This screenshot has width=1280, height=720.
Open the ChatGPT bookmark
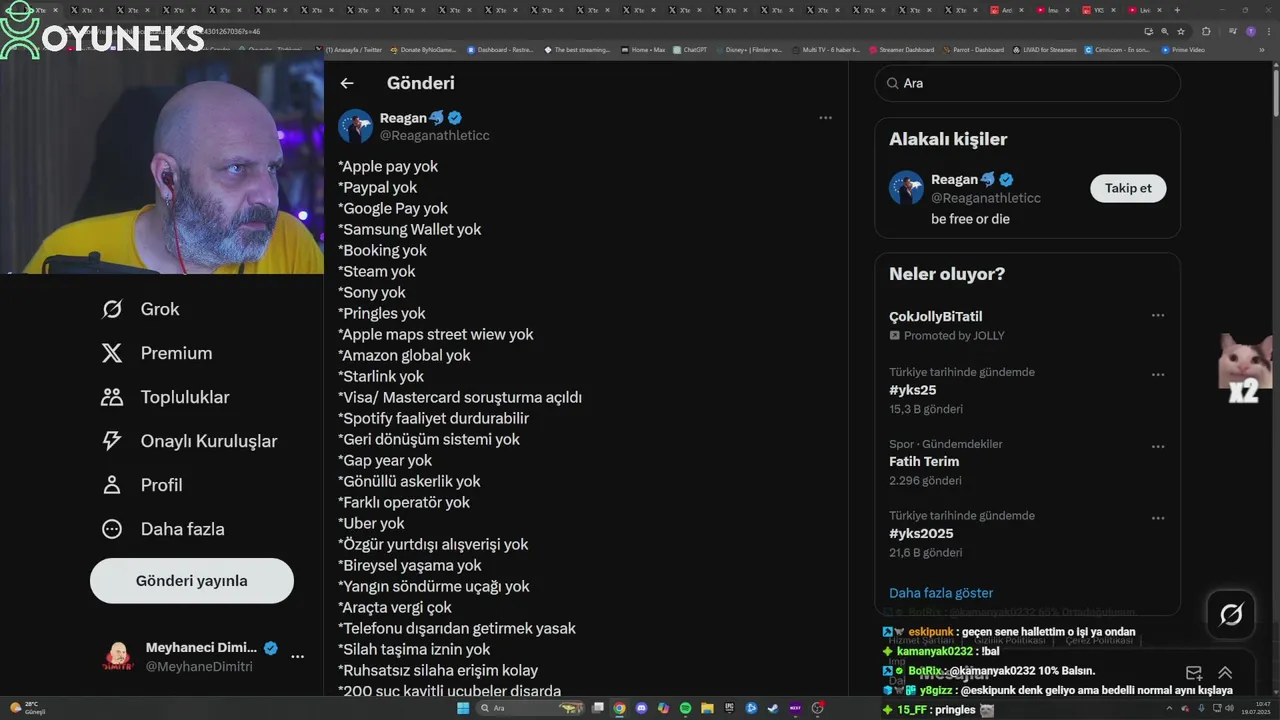(x=690, y=50)
